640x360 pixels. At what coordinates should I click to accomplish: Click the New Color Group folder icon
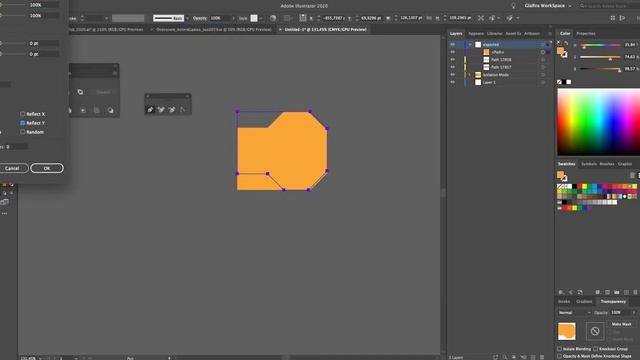click(x=617, y=292)
